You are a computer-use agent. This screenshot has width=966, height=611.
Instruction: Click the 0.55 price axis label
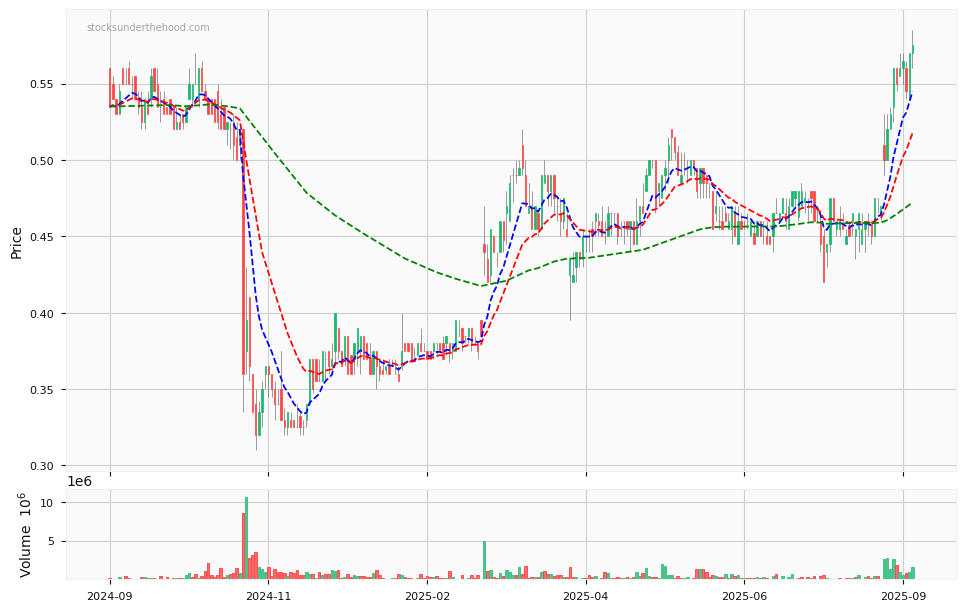[40, 84]
